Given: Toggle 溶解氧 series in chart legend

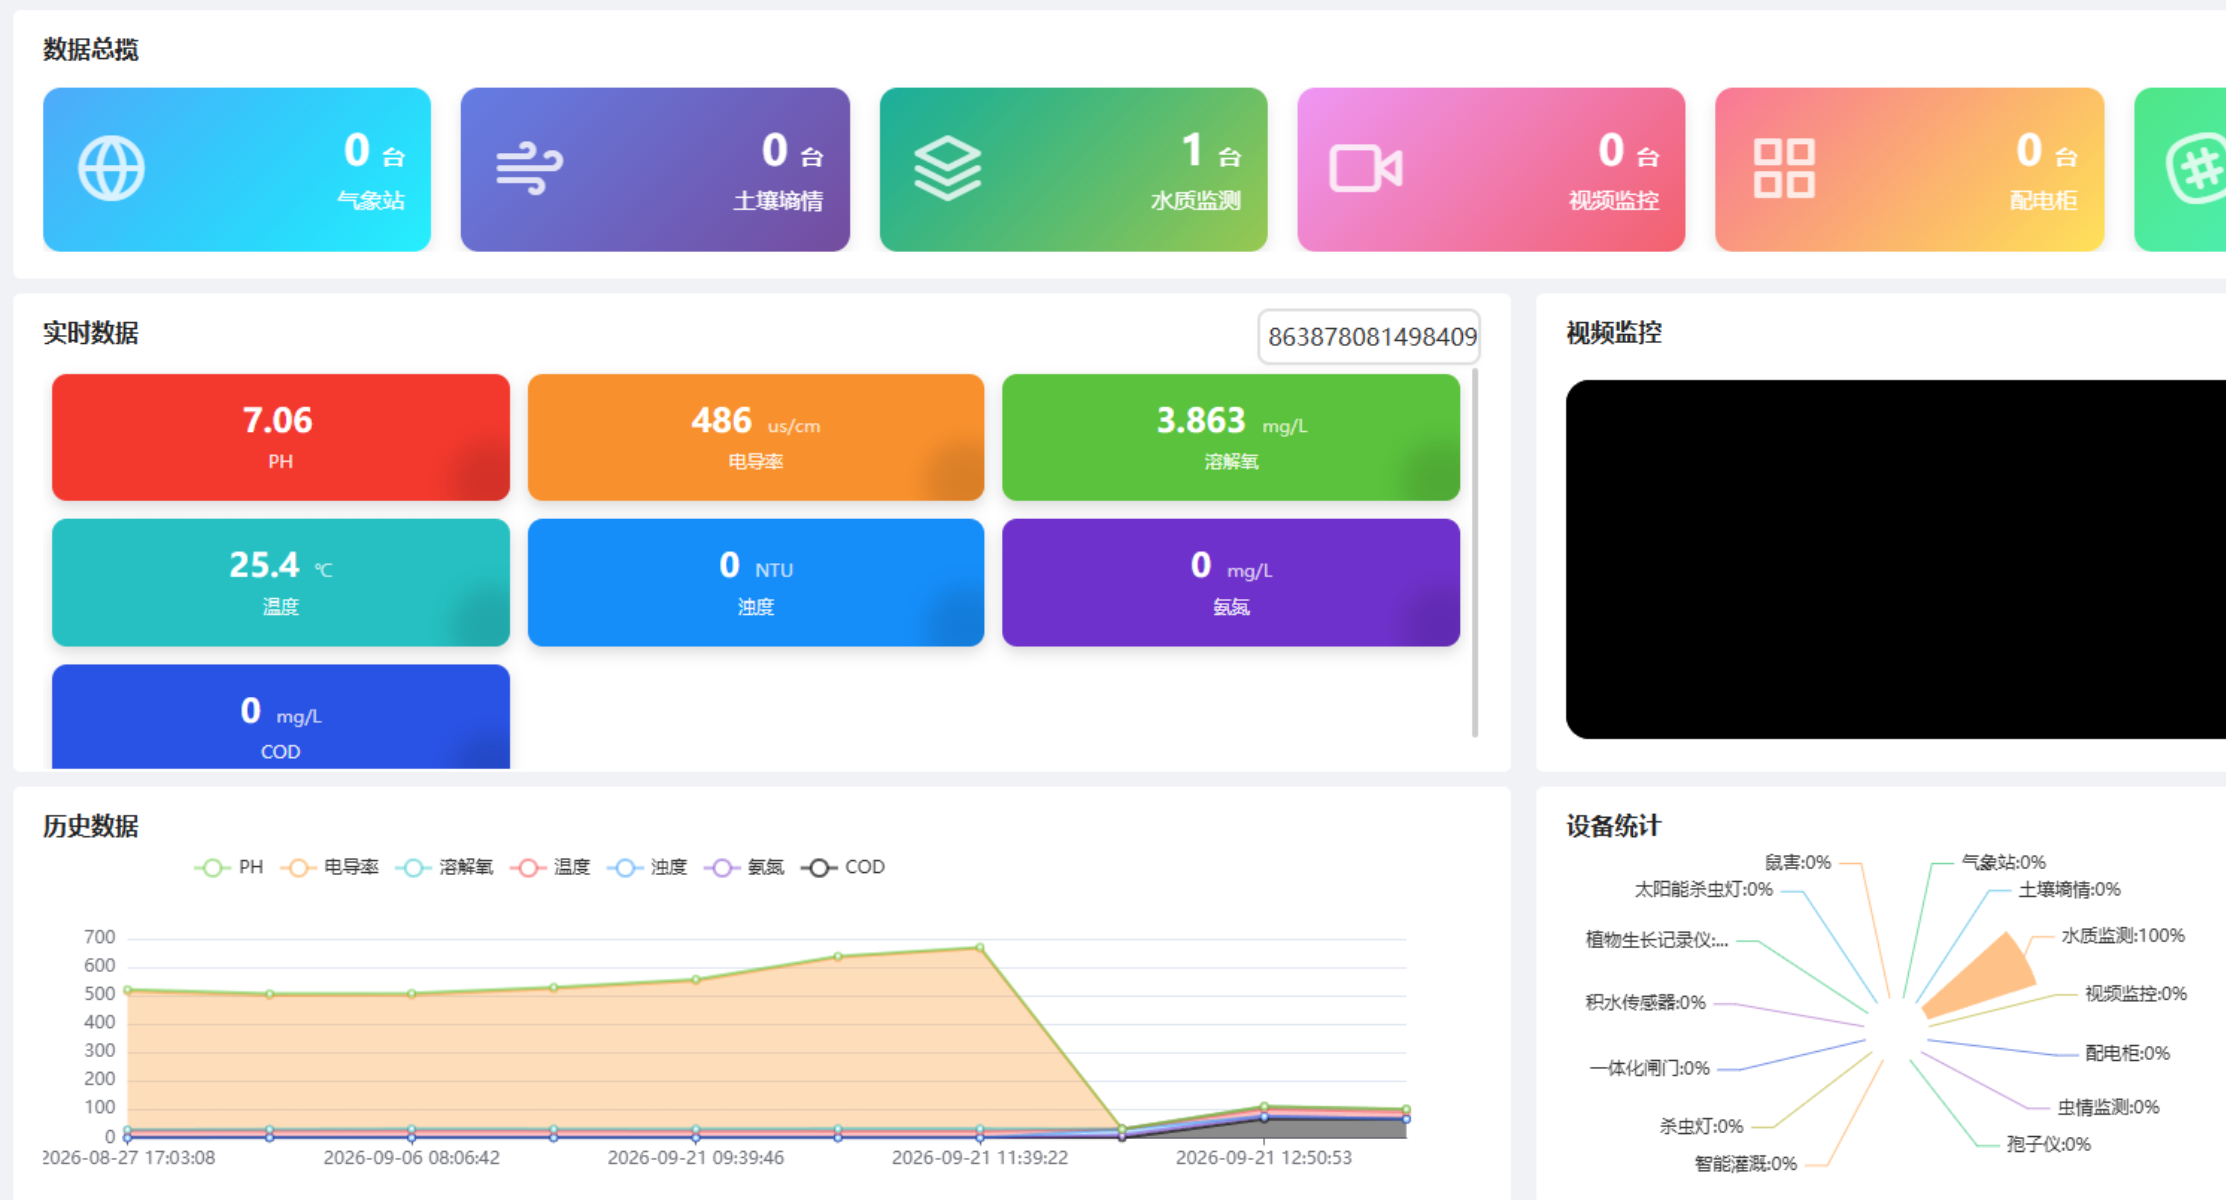Looking at the screenshot, I should click(x=445, y=867).
